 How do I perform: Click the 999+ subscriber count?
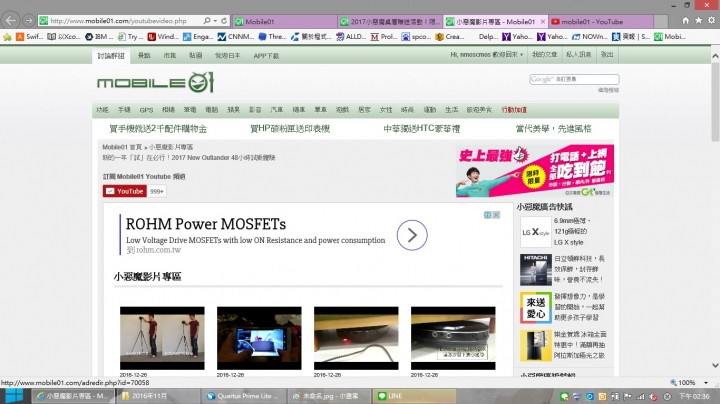tap(157, 191)
